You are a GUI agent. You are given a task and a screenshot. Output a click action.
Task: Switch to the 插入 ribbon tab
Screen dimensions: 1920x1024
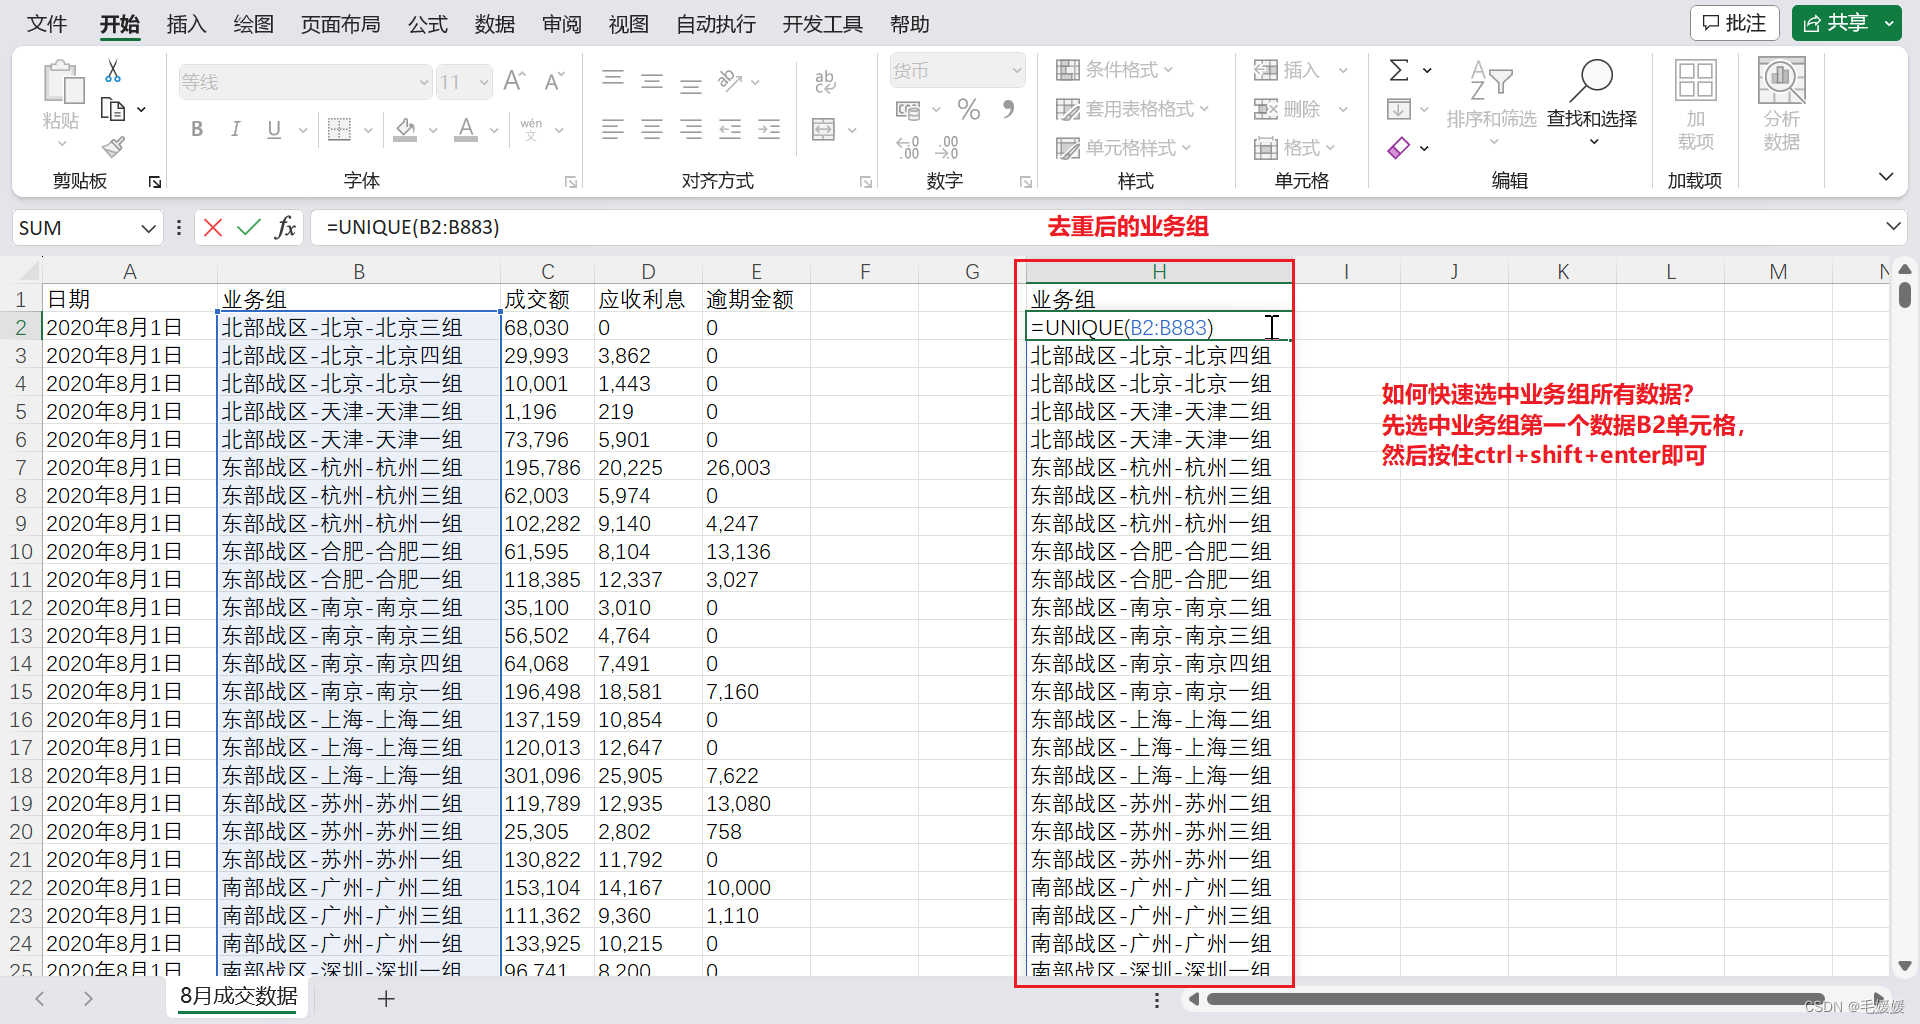[185, 24]
